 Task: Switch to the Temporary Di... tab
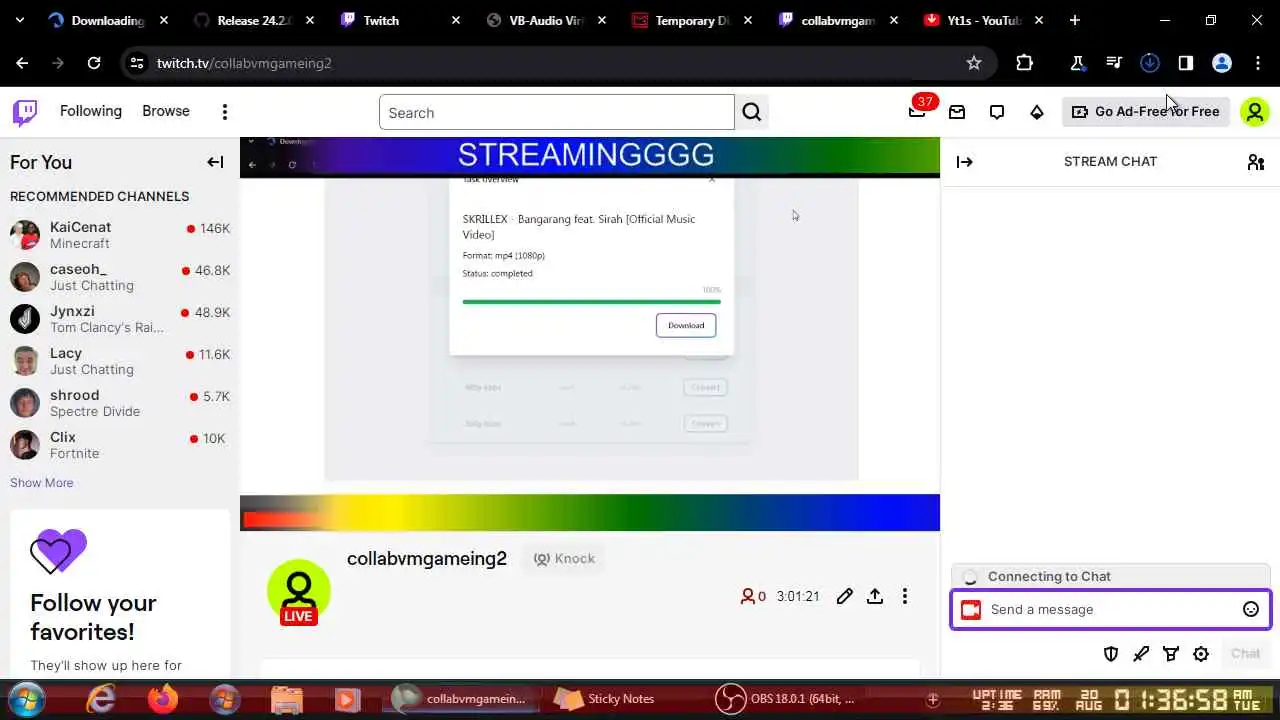coord(692,20)
